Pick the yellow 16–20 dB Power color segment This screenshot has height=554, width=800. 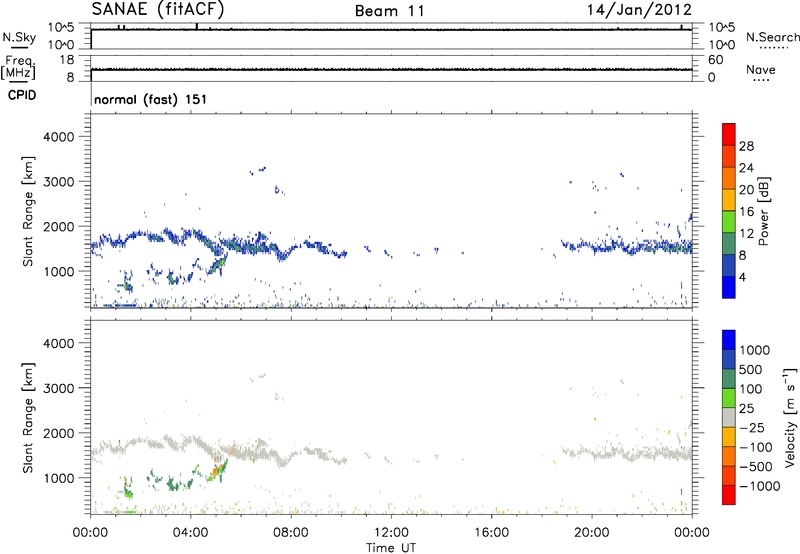point(729,199)
